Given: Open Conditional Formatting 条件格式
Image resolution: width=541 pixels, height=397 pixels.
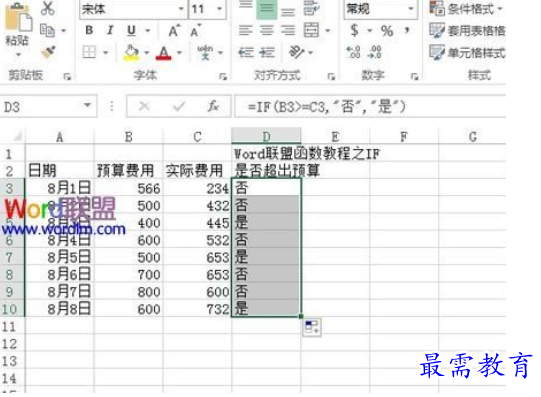Looking at the screenshot, I should [466, 9].
